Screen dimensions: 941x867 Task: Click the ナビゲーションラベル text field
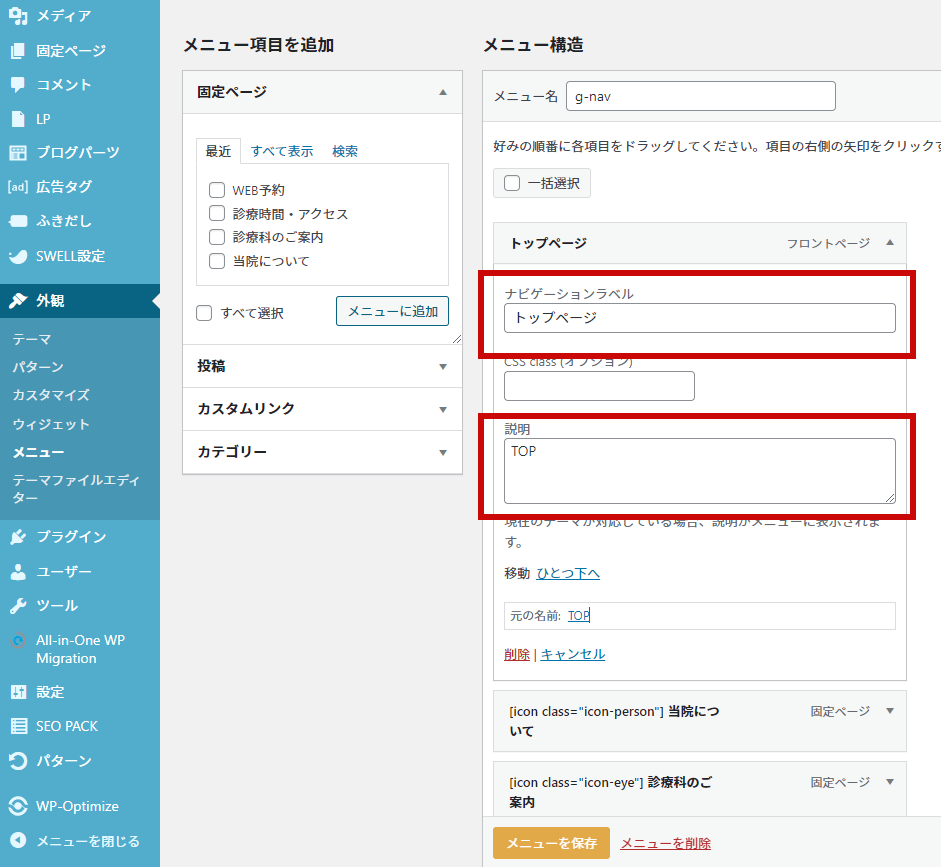coord(699,318)
